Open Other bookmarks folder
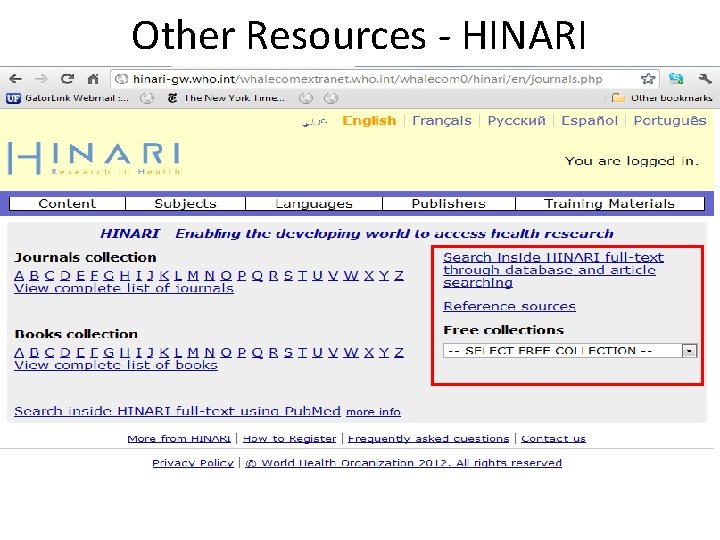Image resolution: width=720 pixels, height=540 pixels. [662, 98]
